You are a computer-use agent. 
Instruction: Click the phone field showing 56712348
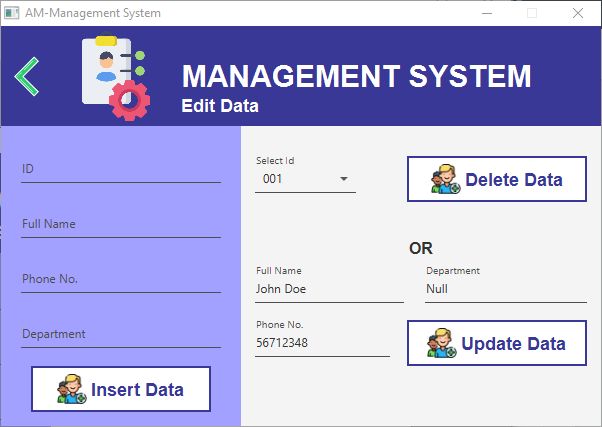tap(322, 343)
